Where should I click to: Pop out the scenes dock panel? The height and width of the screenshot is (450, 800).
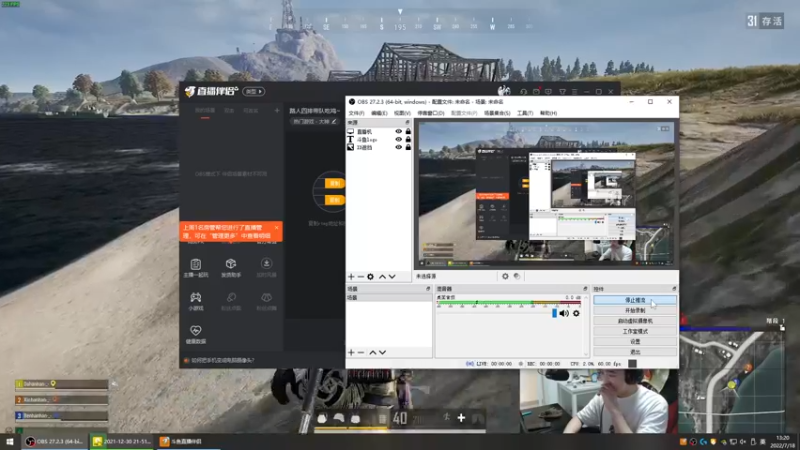pos(428,289)
